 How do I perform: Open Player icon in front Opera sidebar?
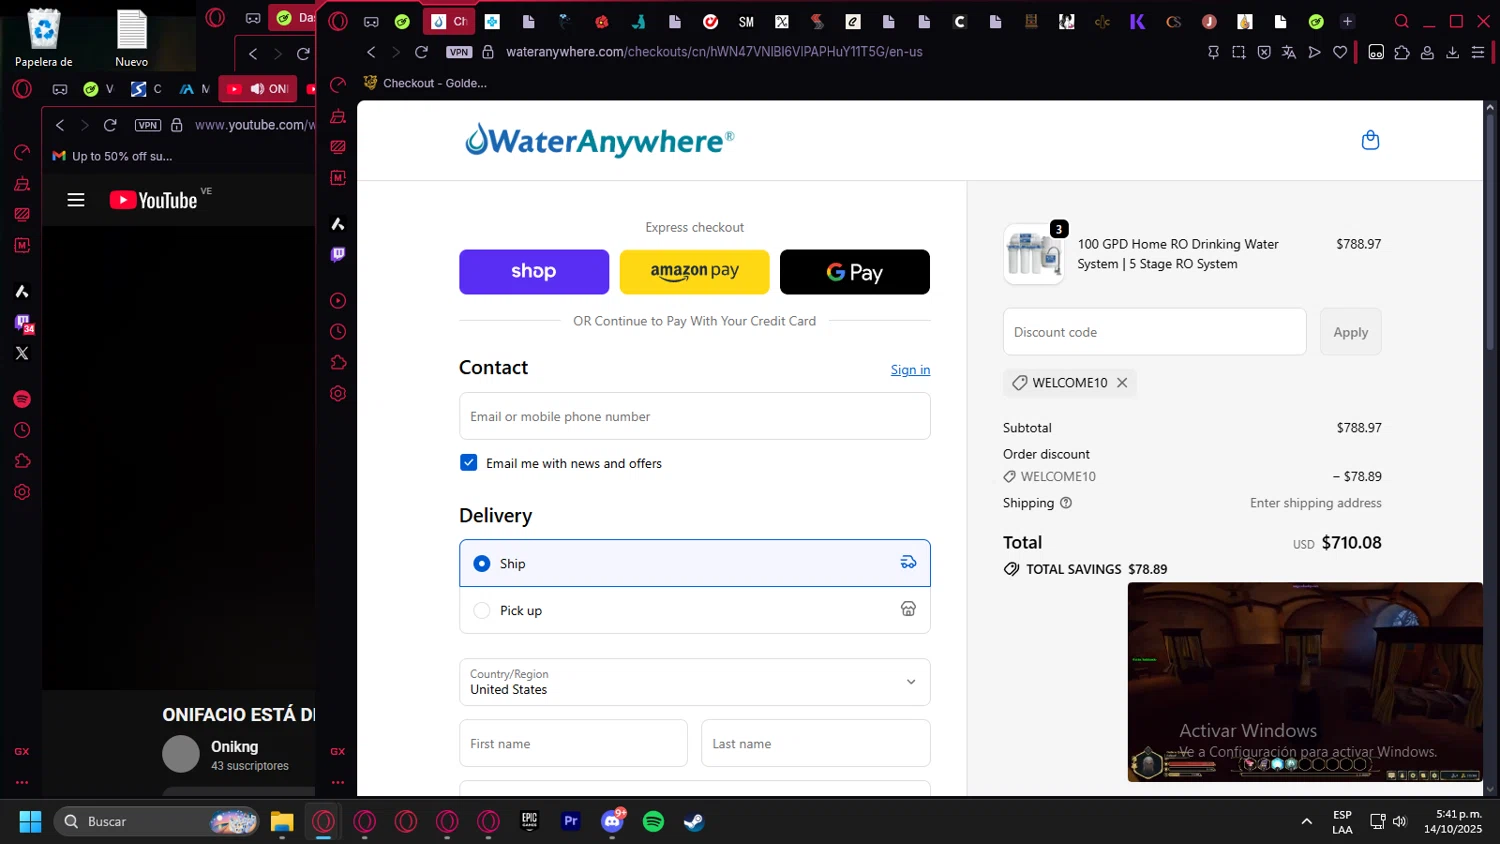[338, 300]
